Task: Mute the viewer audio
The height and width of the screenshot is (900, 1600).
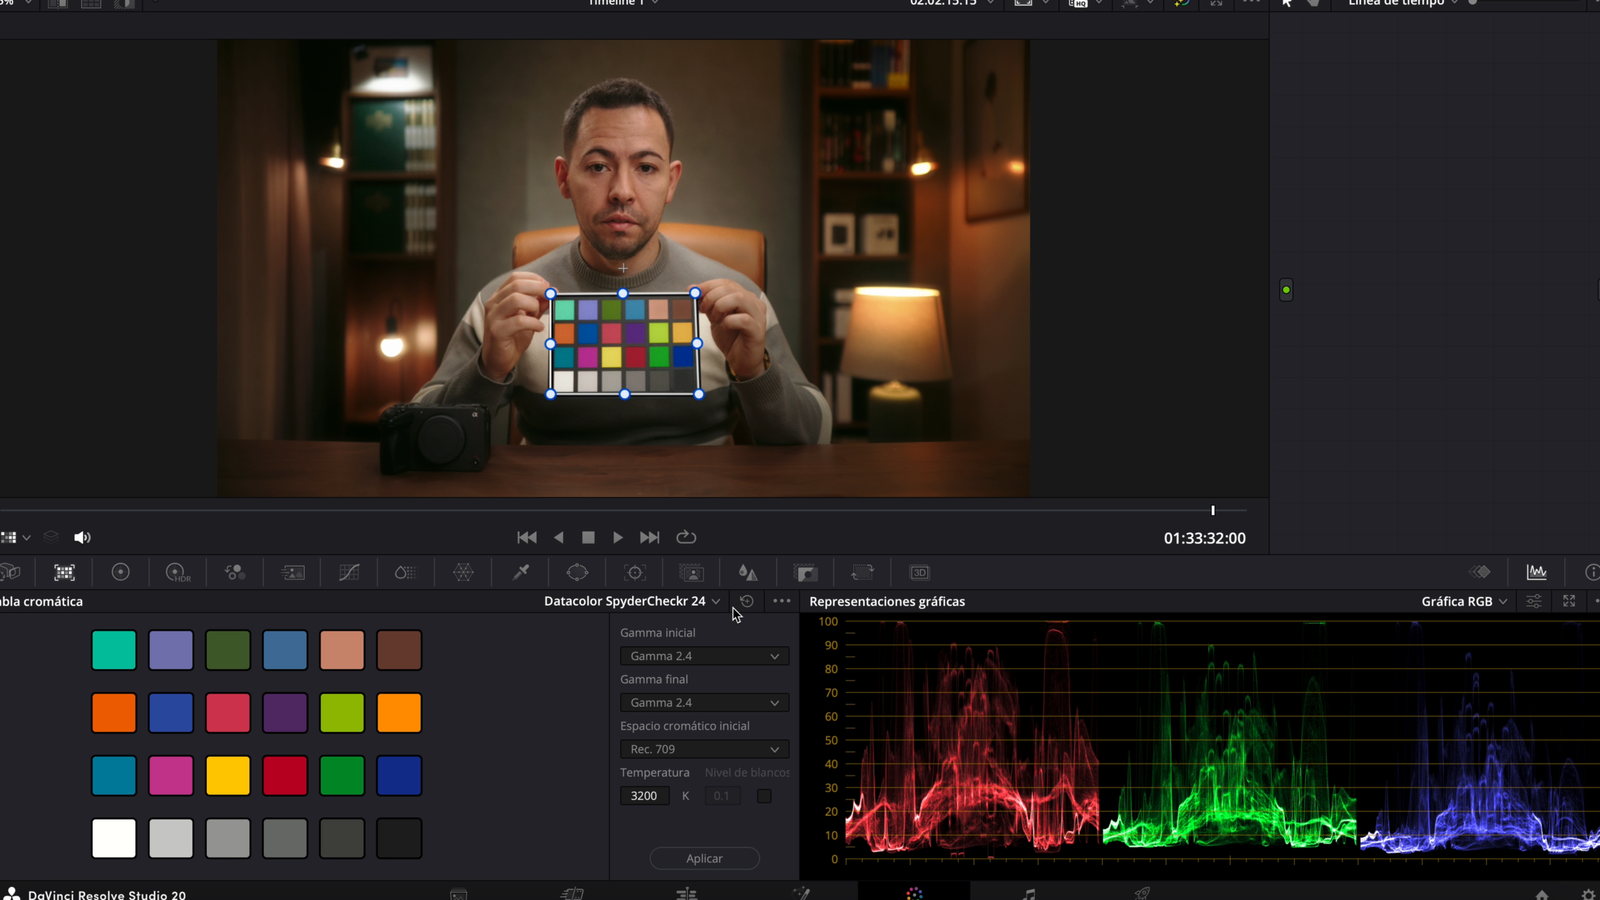Action: click(82, 537)
